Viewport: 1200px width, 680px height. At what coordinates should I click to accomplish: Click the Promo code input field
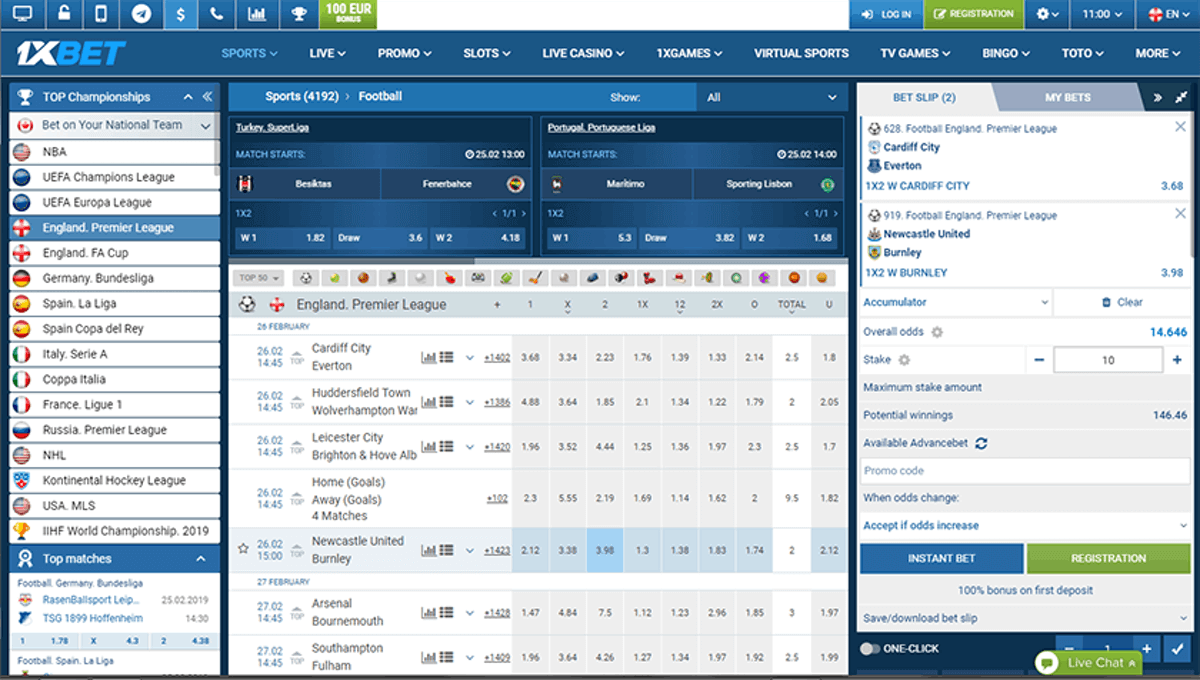pos(1025,470)
